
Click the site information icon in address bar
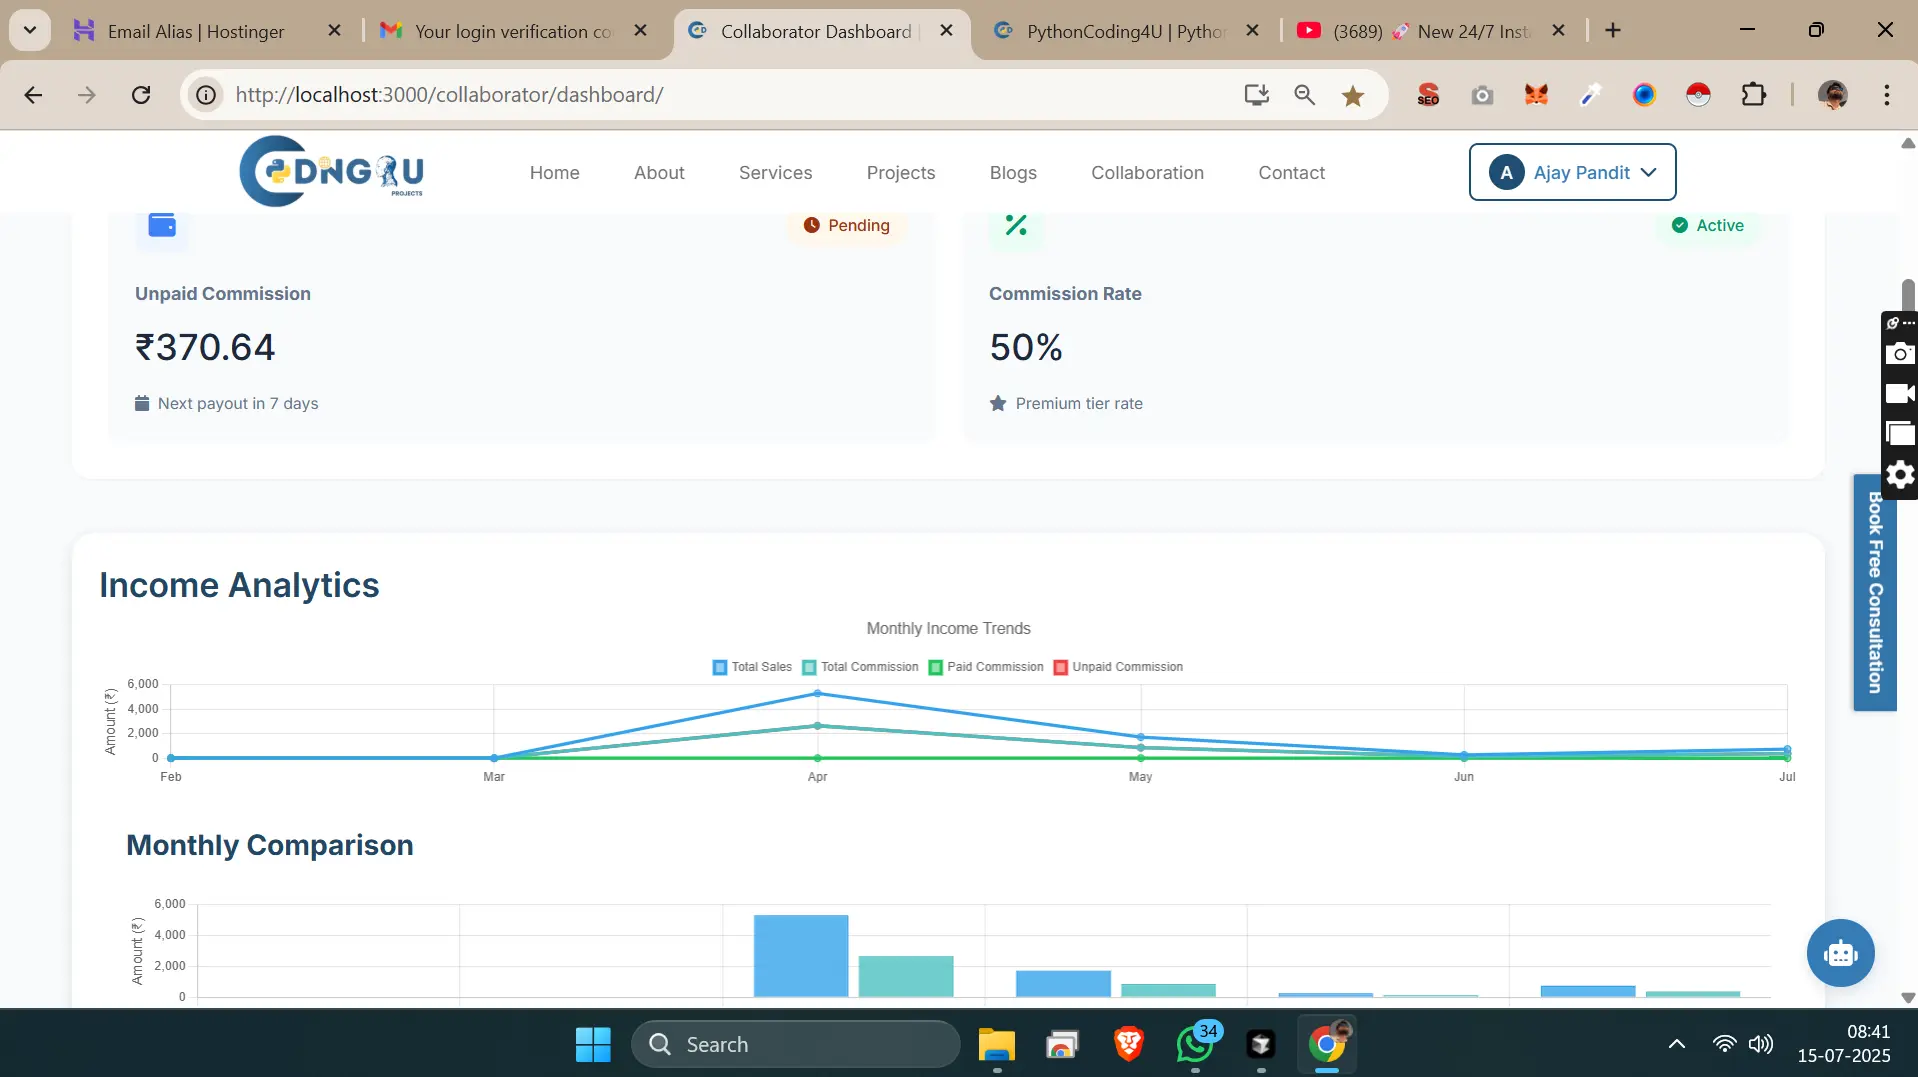pyautogui.click(x=206, y=95)
